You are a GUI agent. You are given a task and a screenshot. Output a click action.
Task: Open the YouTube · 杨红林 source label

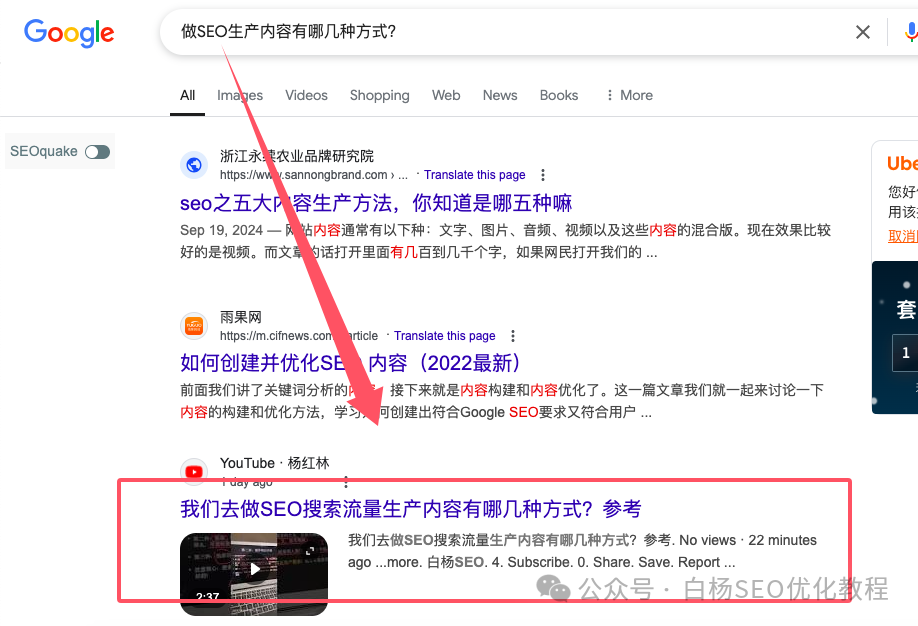pos(275,463)
